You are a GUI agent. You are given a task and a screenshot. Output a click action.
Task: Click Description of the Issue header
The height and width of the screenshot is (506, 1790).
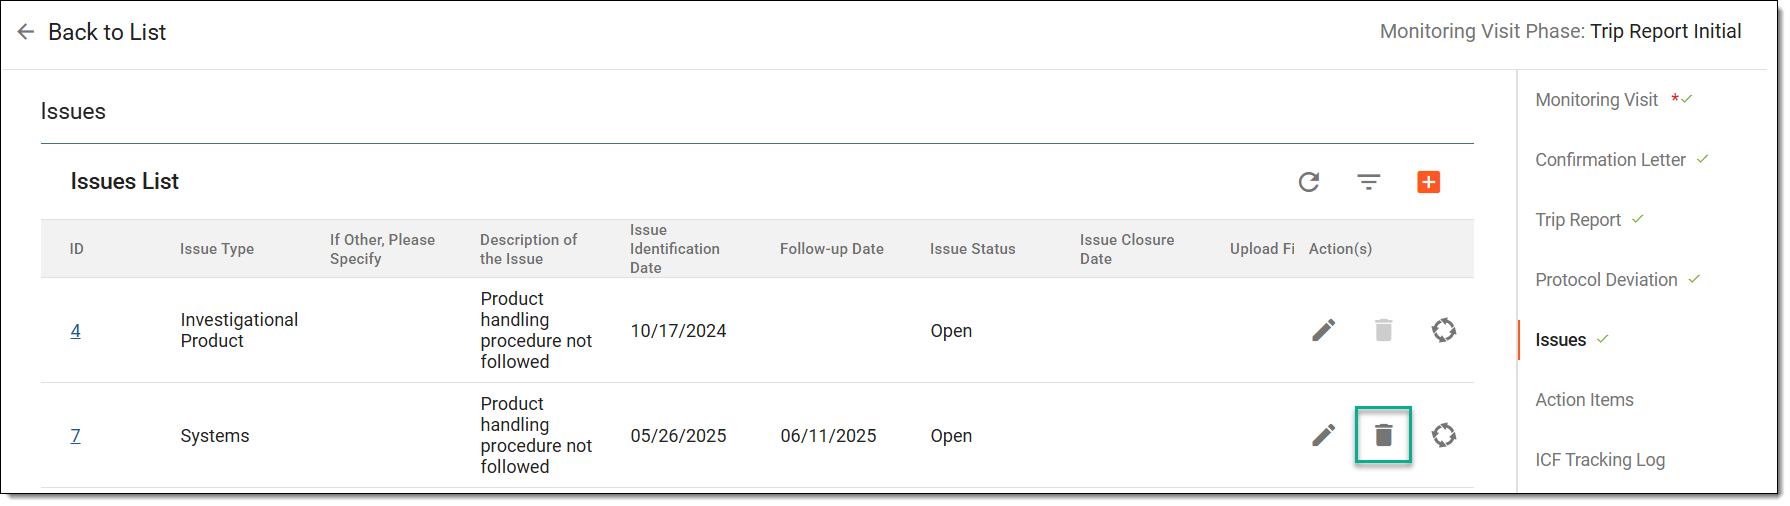pos(528,249)
